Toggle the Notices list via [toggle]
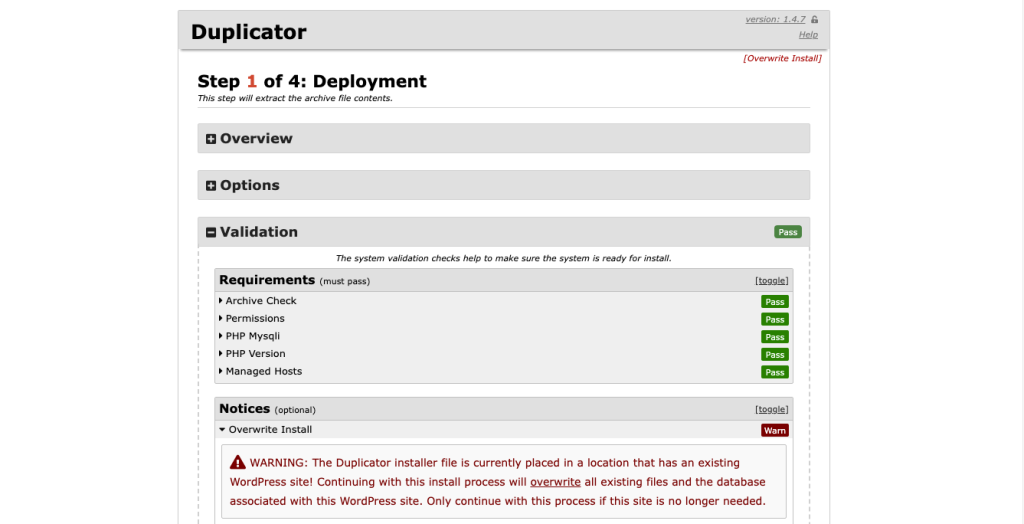This screenshot has height=524, width=1024. (772, 409)
